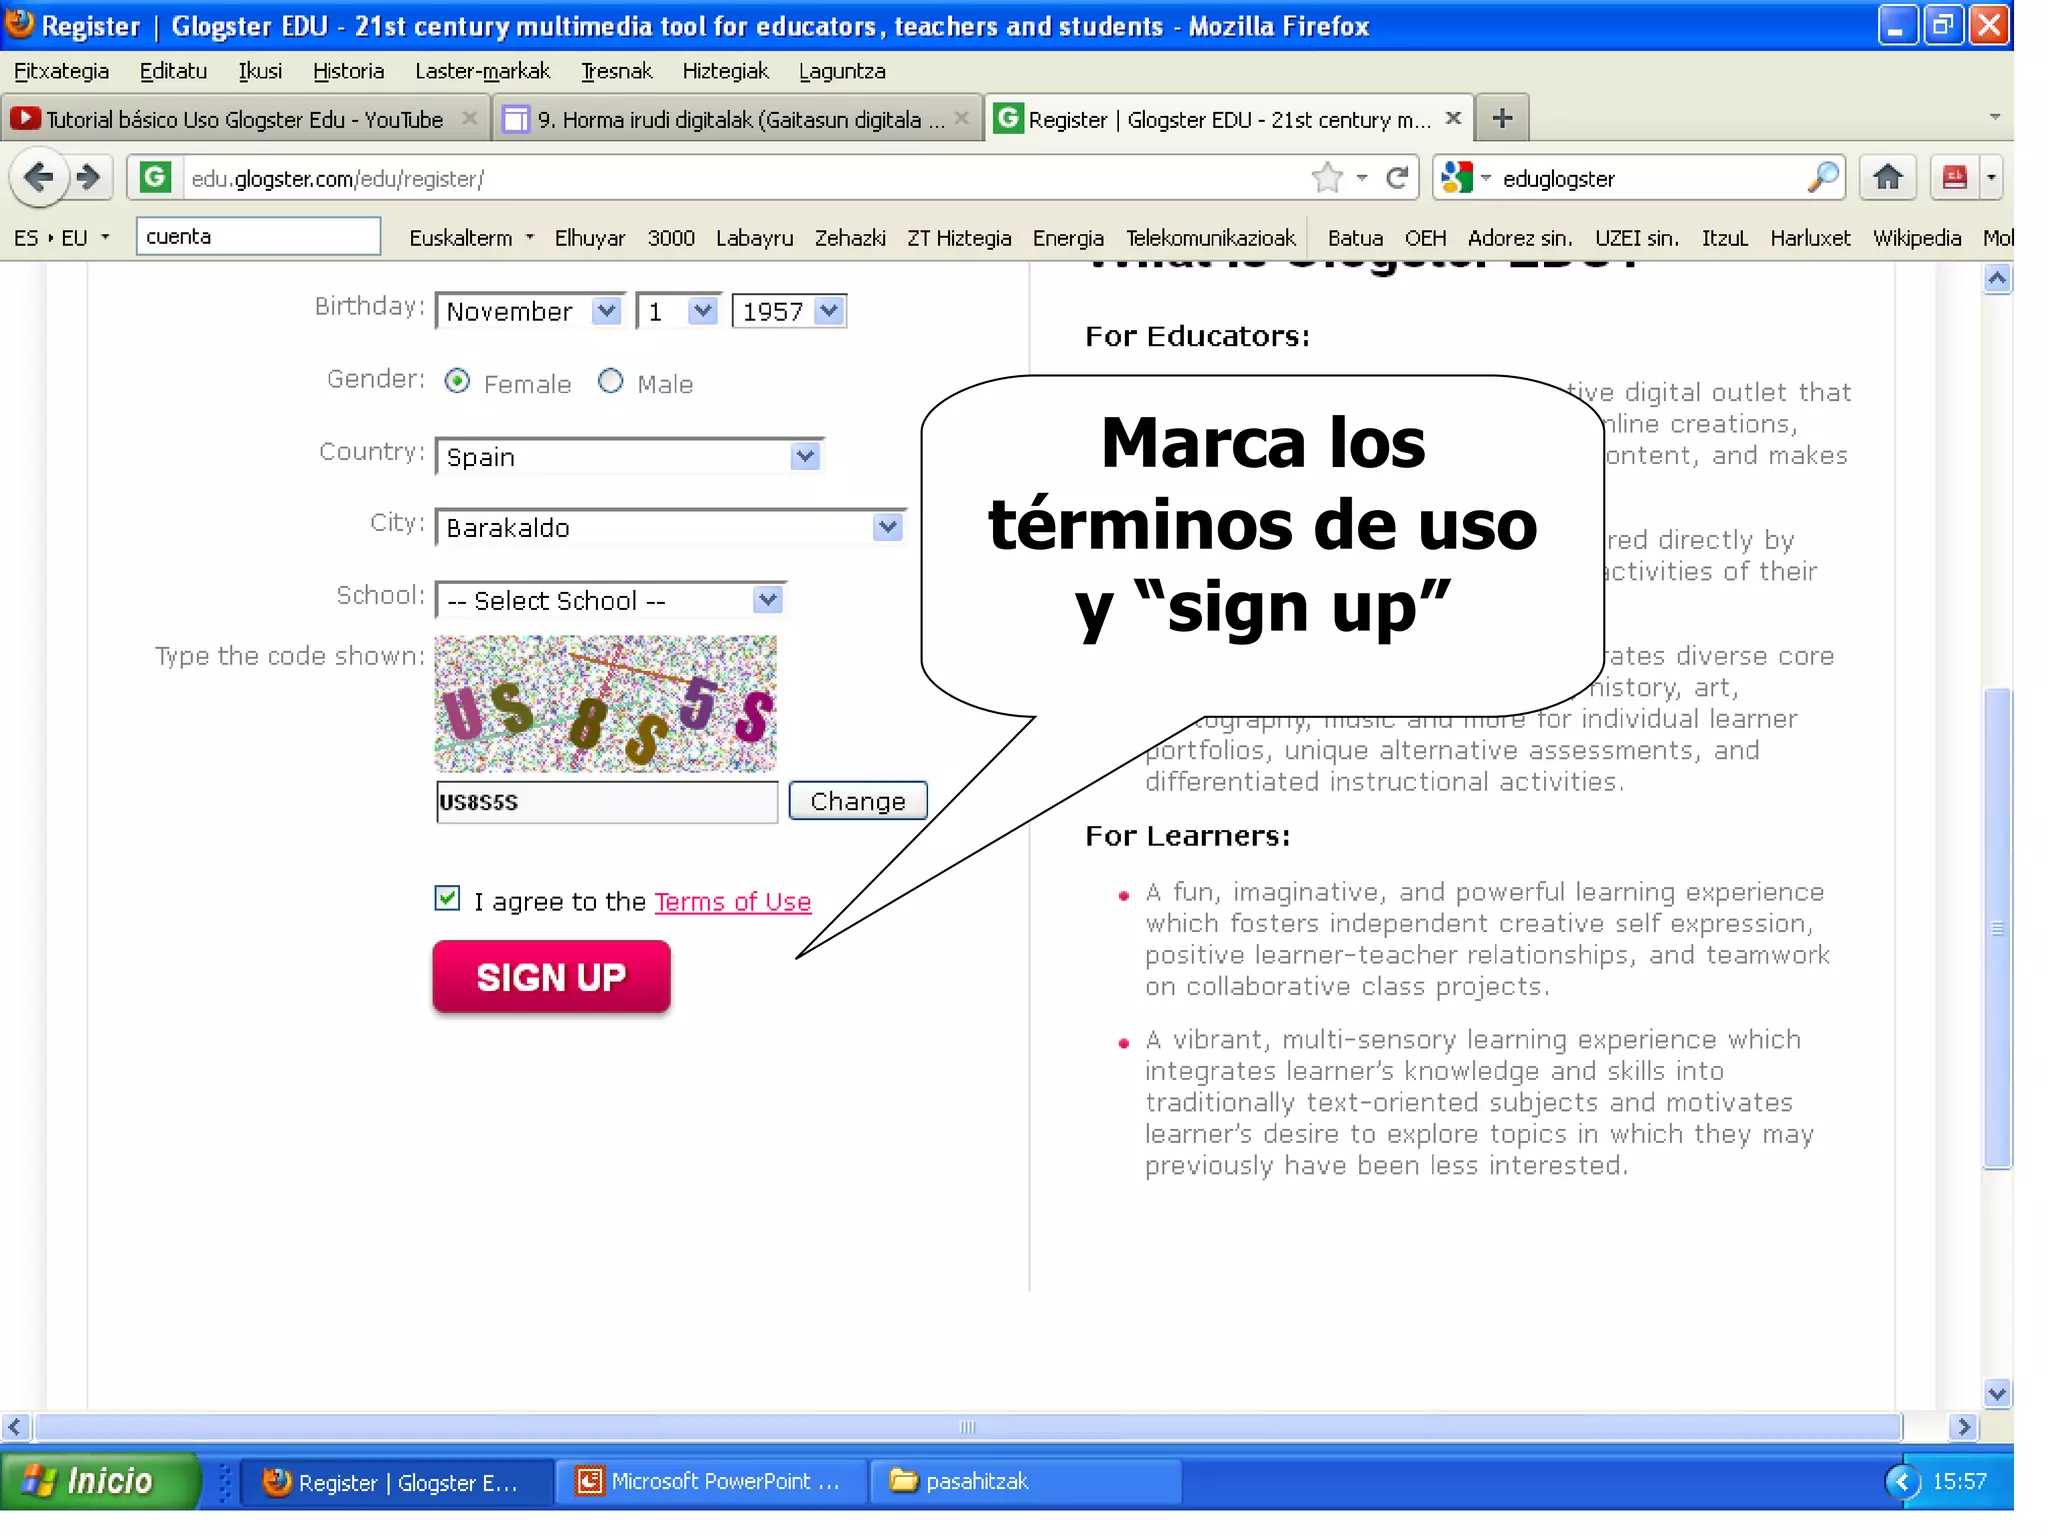Open the Laster-markak menu

(x=482, y=71)
